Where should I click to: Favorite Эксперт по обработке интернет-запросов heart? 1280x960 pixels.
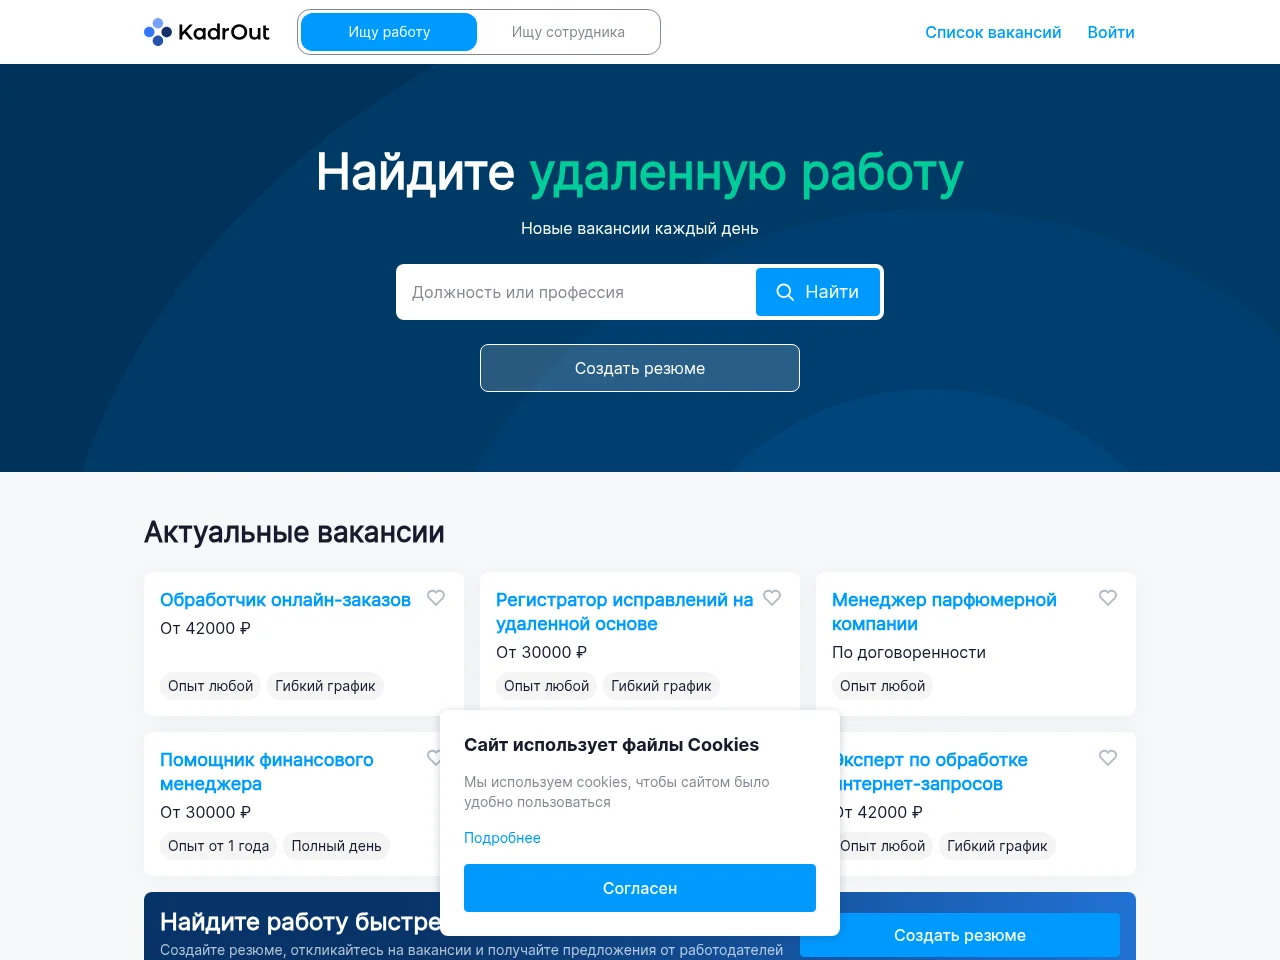coord(1108,758)
